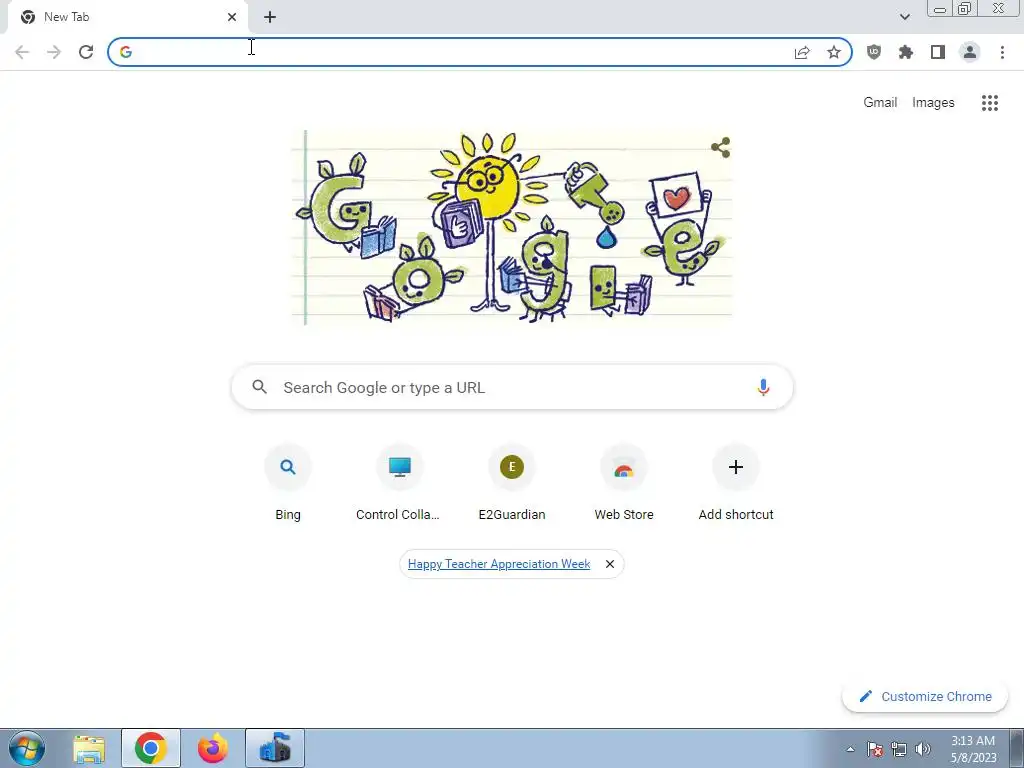Reload the page
The width and height of the screenshot is (1024, 768).
(x=86, y=52)
